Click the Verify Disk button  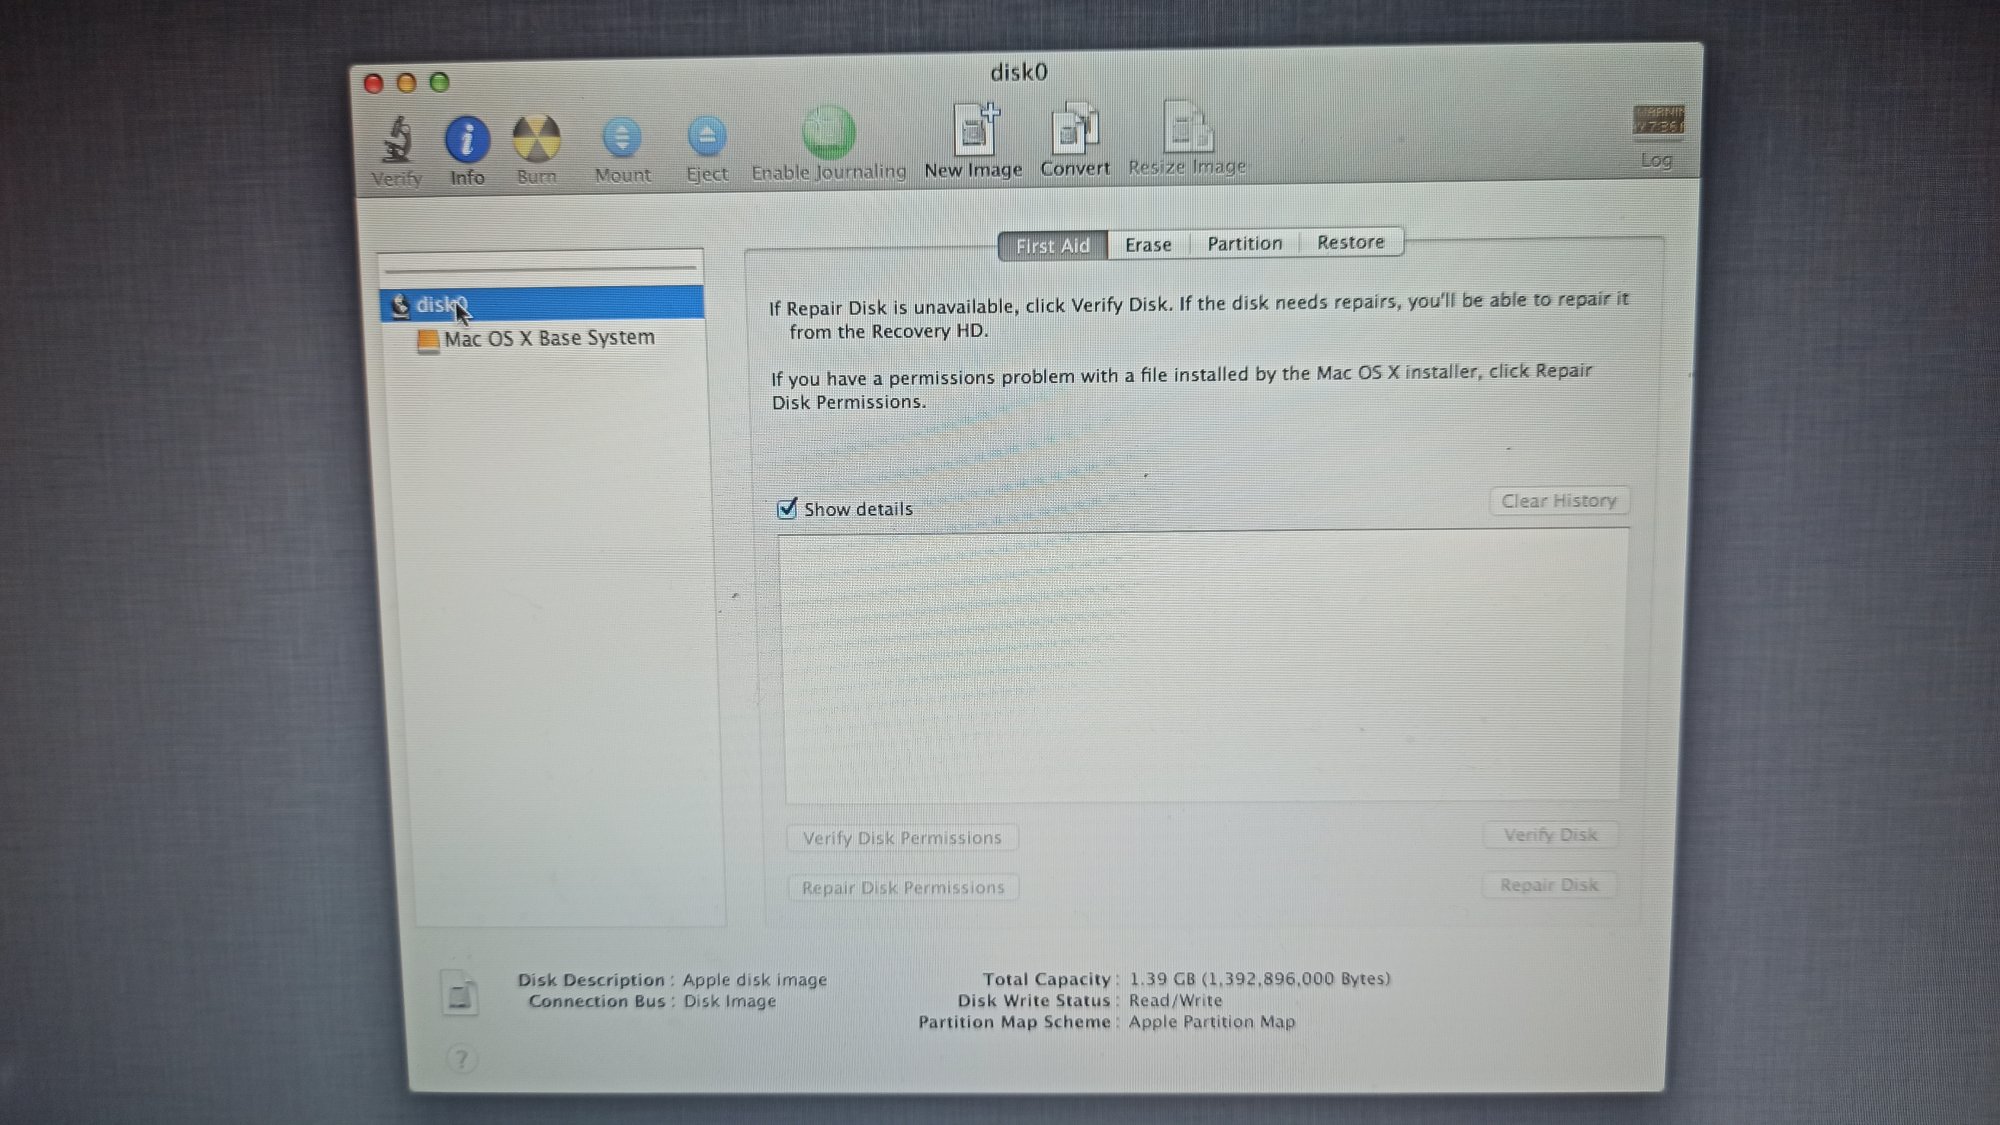click(1549, 835)
